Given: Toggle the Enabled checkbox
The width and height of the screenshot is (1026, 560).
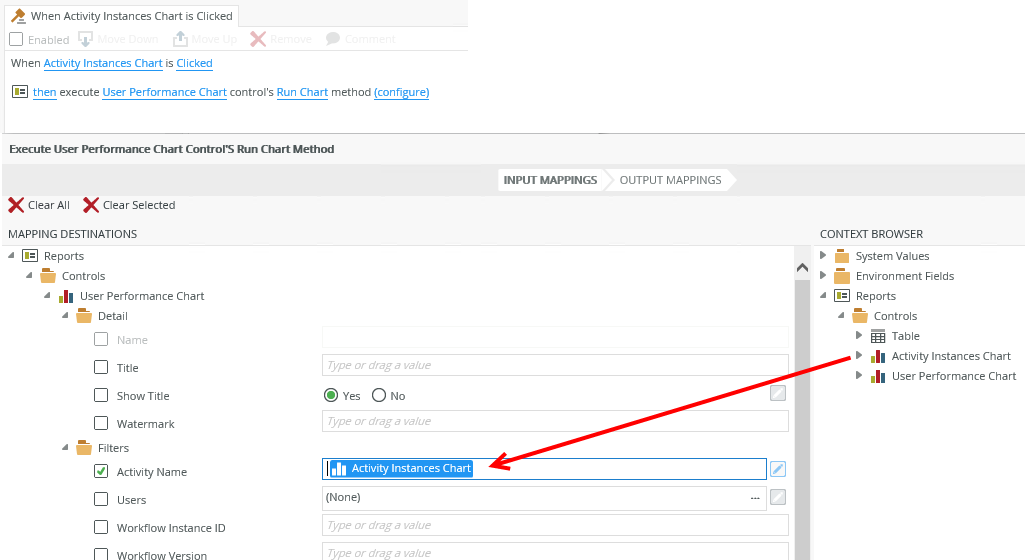Looking at the screenshot, I should (16, 39).
